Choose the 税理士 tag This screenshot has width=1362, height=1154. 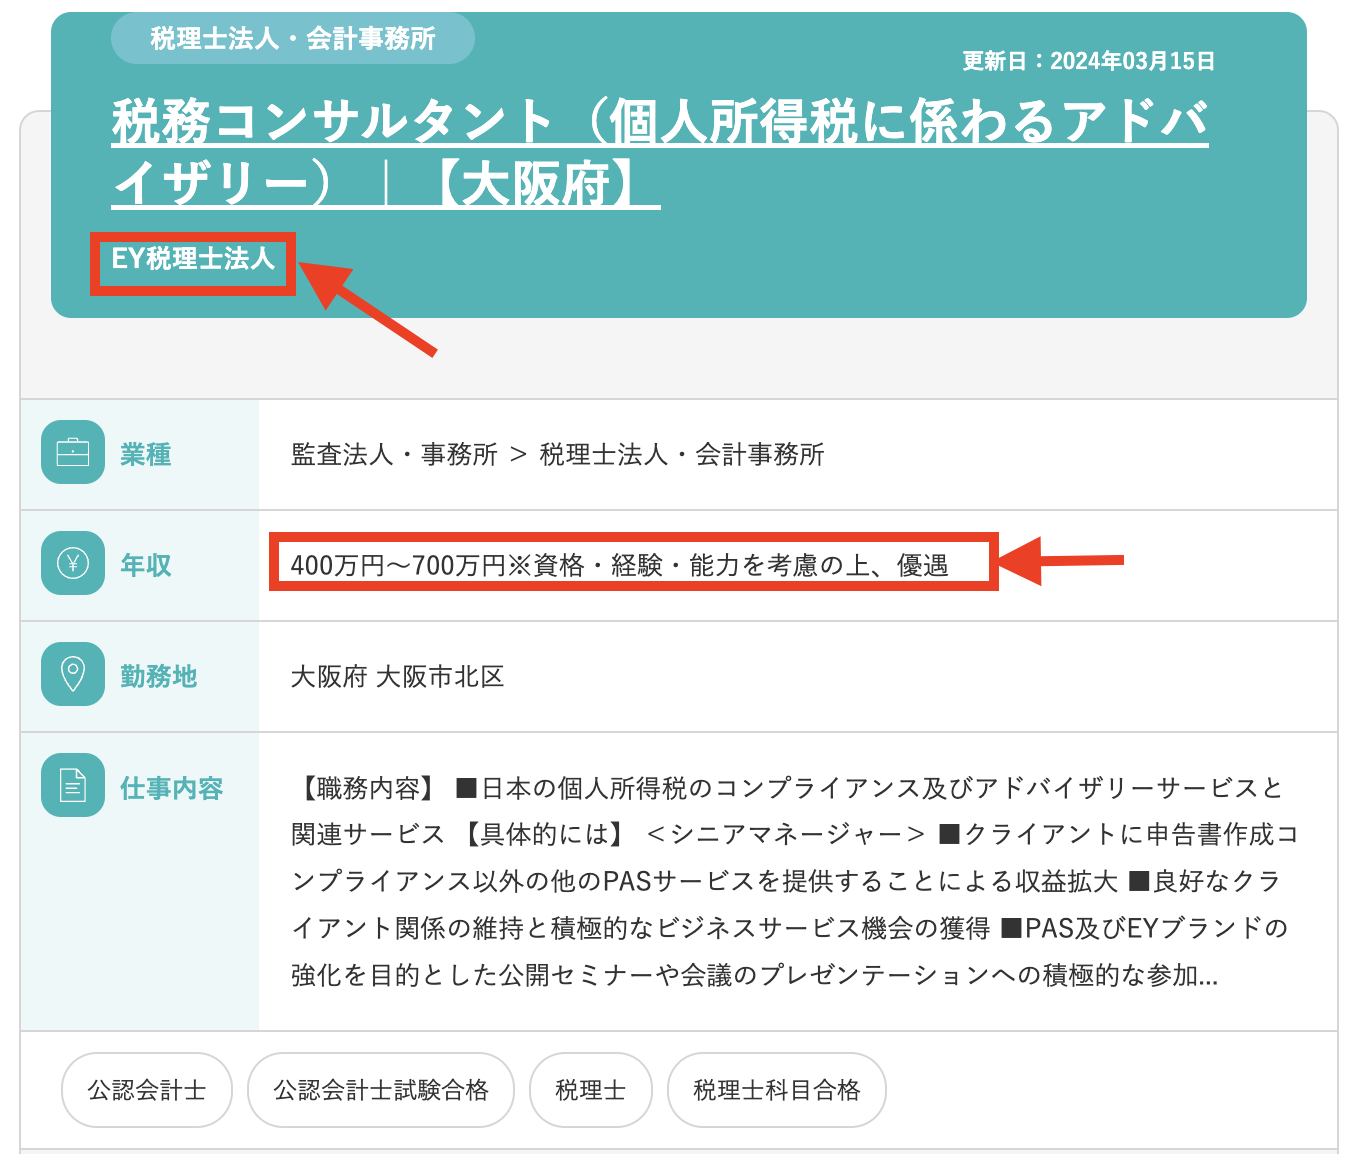pyautogui.click(x=591, y=1090)
